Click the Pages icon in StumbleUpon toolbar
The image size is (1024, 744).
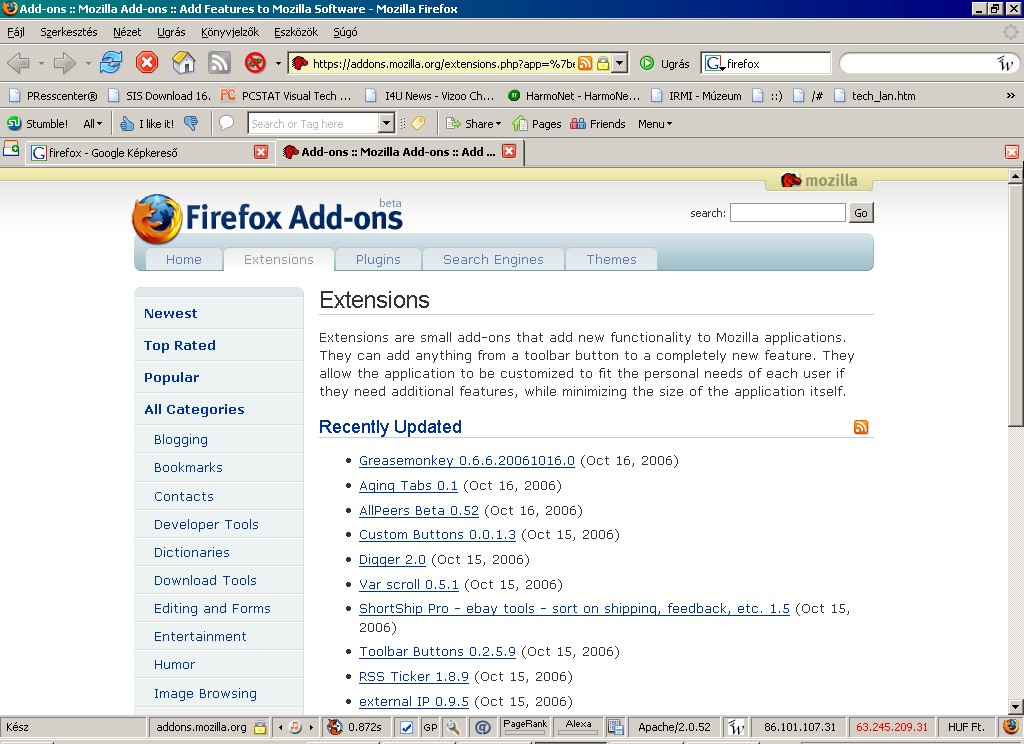[x=536, y=124]
